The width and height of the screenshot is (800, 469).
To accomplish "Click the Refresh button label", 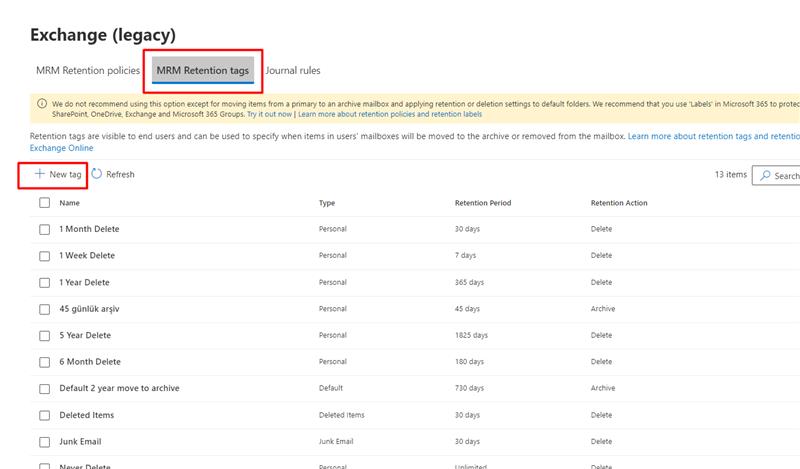I will (120, 174).
